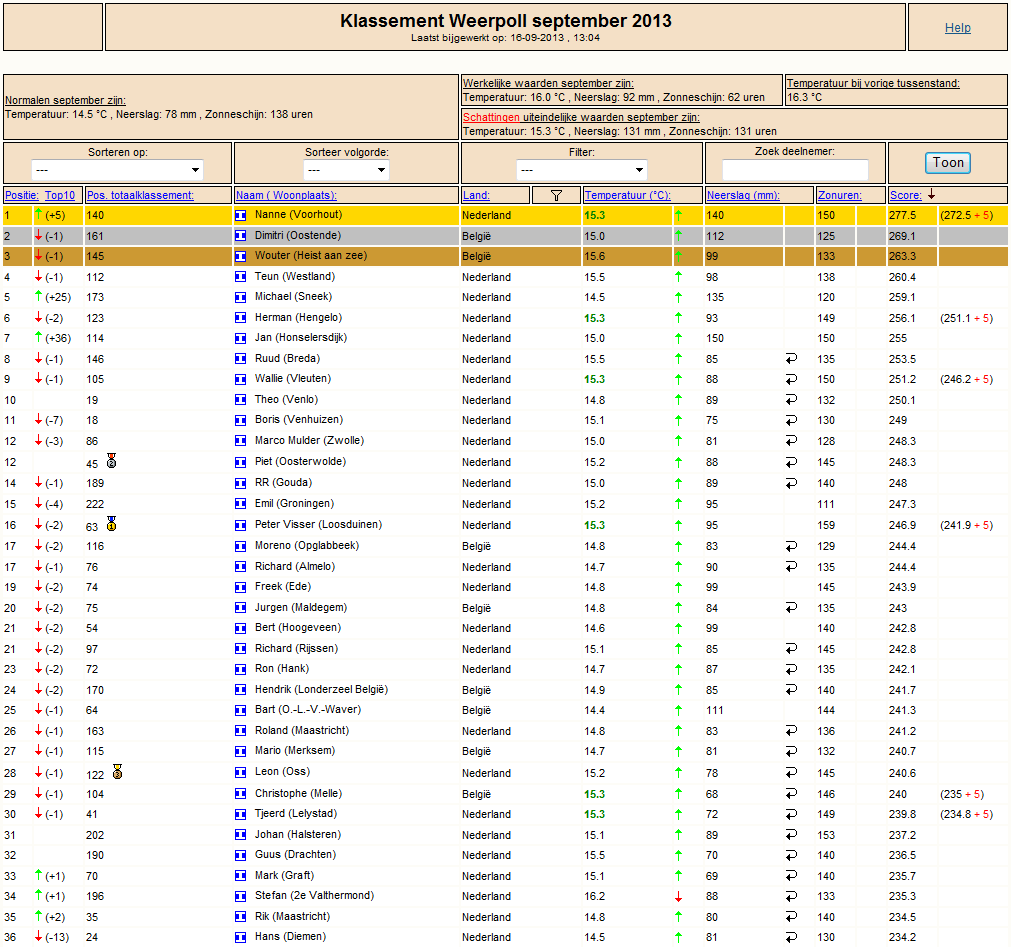The image size is (1011, 947).
Task: Click the red down arrow in Stefan's temperature column
Action: tap(678, 896)
